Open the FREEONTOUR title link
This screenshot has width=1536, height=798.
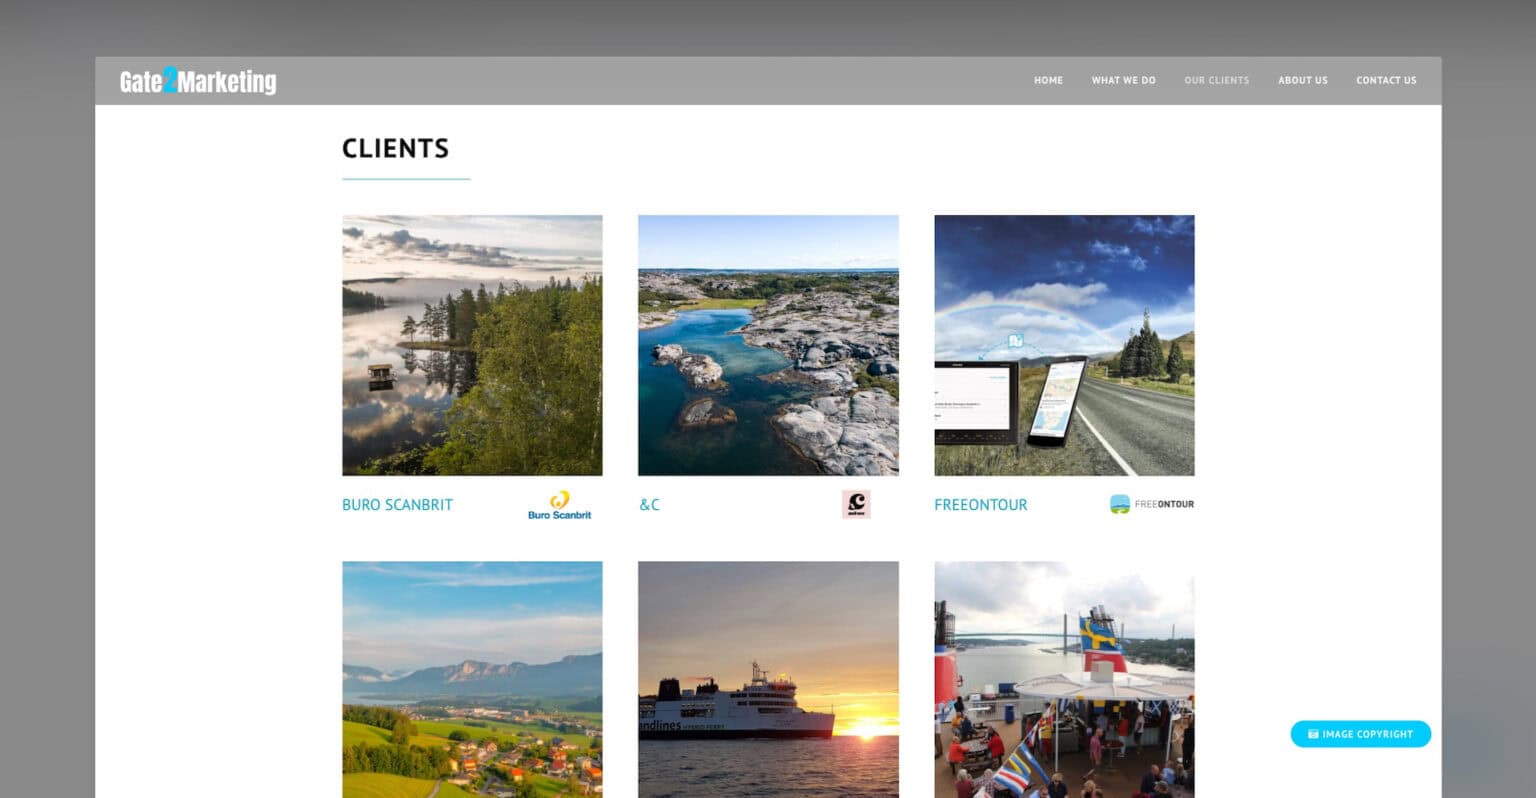point(980,505)
